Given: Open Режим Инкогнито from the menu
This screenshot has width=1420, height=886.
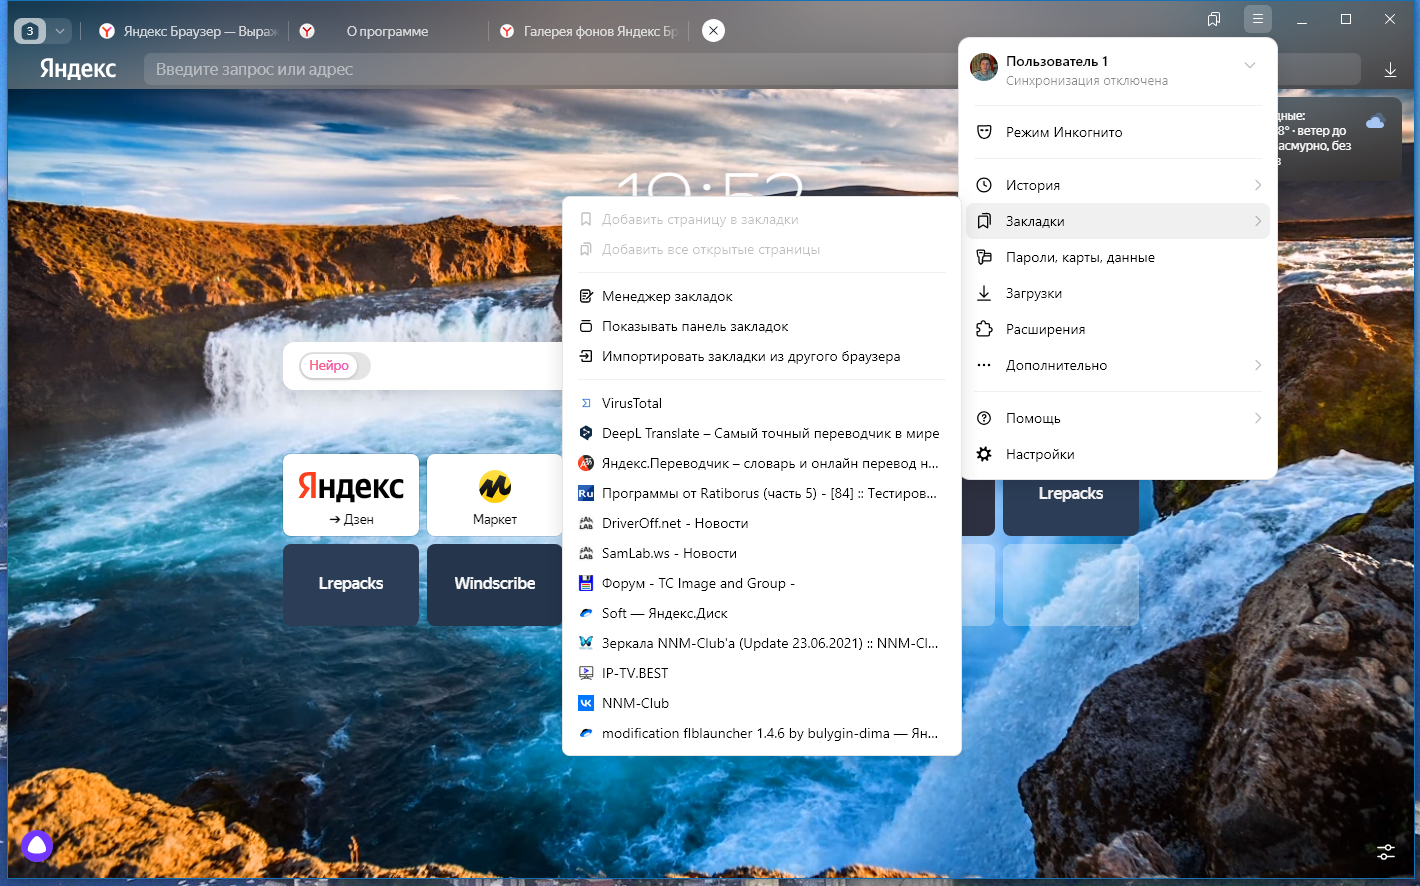Looking at the screenshot, I should pyautogui.click(x=1117, y=132).
